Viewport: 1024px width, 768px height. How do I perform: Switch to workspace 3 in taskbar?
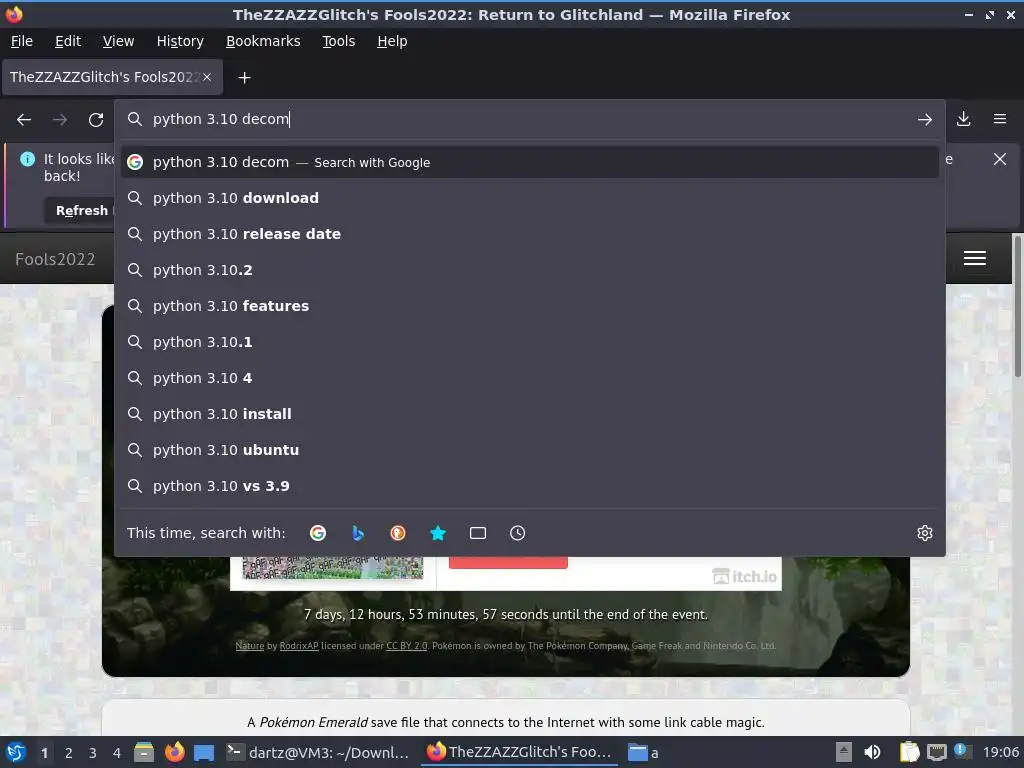click(92, 753)
